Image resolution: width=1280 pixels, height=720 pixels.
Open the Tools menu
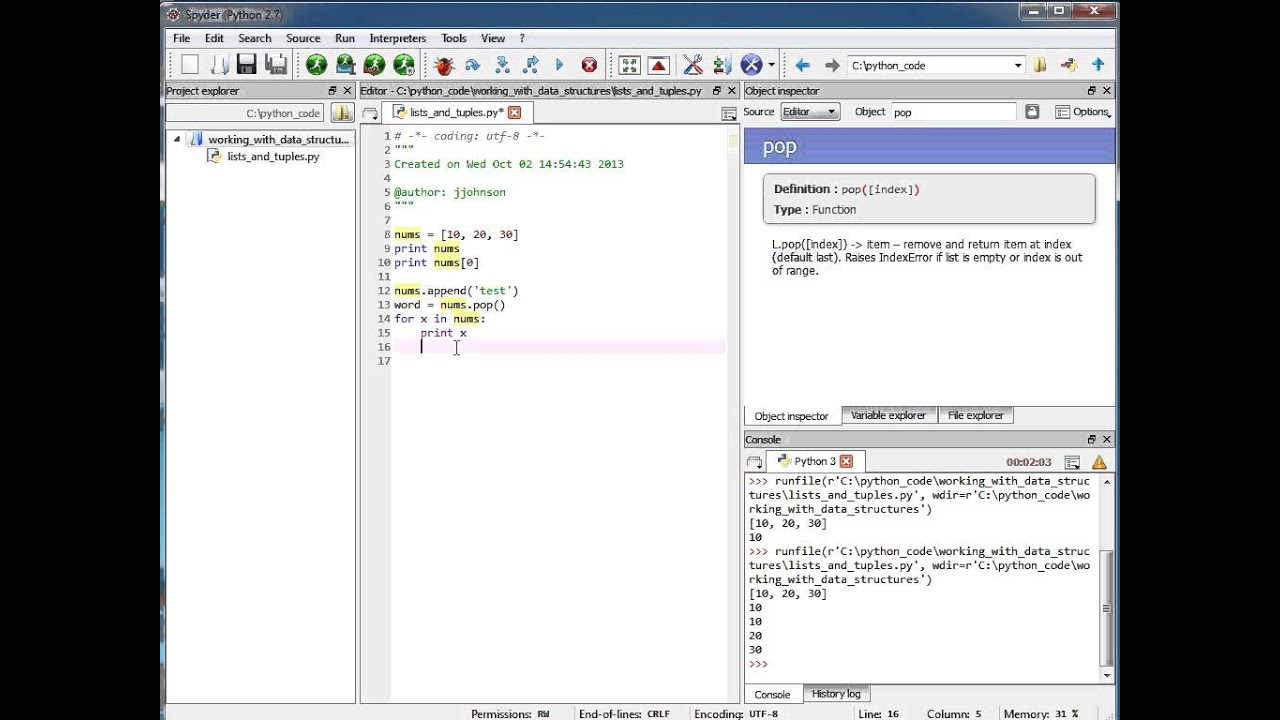tap(454, 38)
